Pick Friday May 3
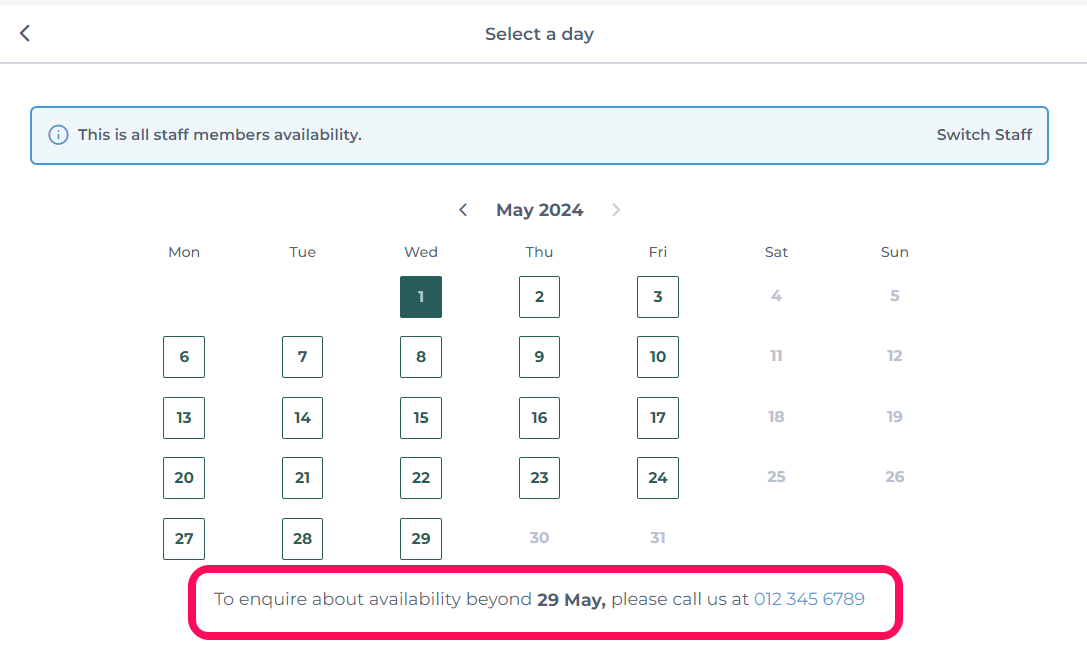1087x671 pixels. [x=658, y=297]
